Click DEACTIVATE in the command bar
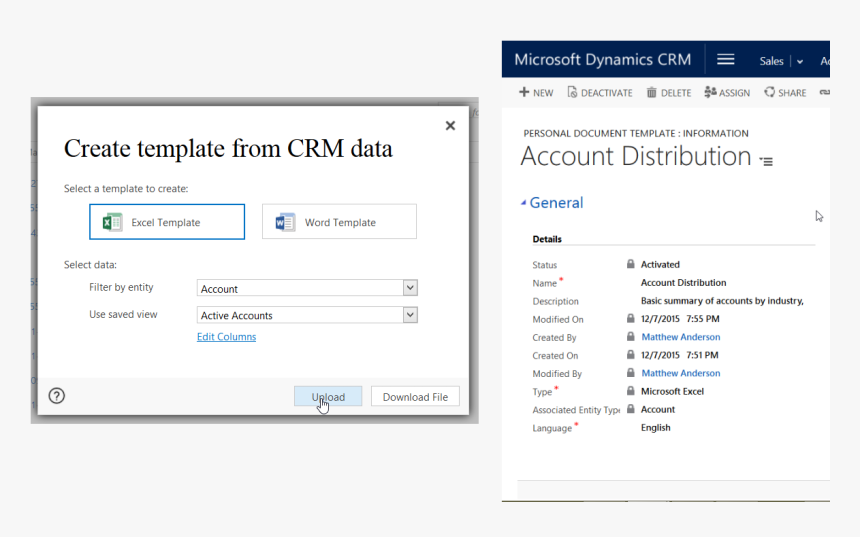This screenshot has height=537, width=860. click(x=600, y=93)
